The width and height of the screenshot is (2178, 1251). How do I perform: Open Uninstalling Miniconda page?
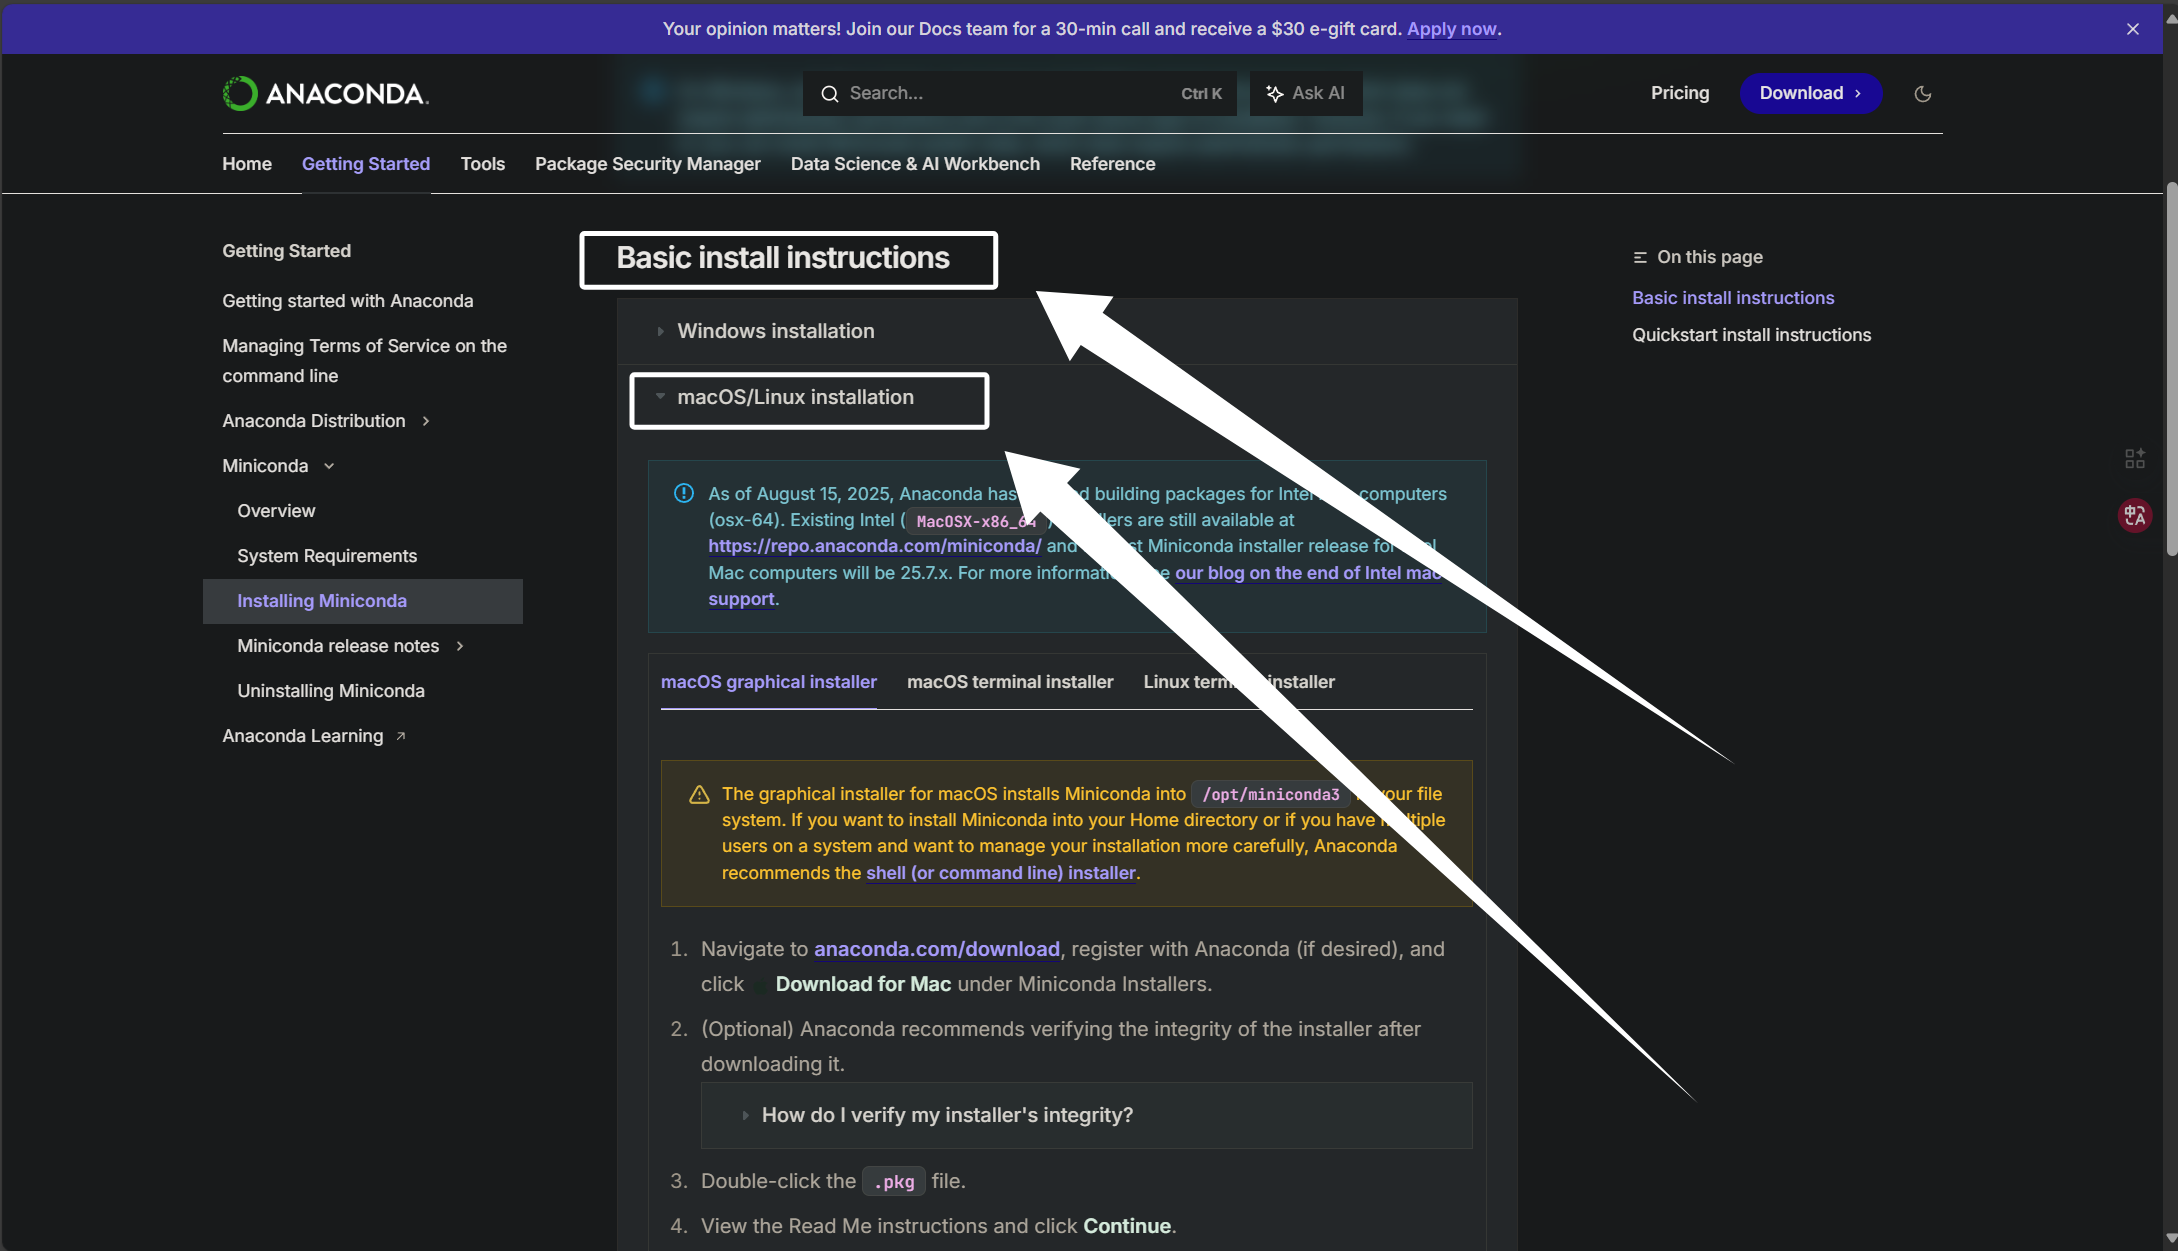(331, 691)
